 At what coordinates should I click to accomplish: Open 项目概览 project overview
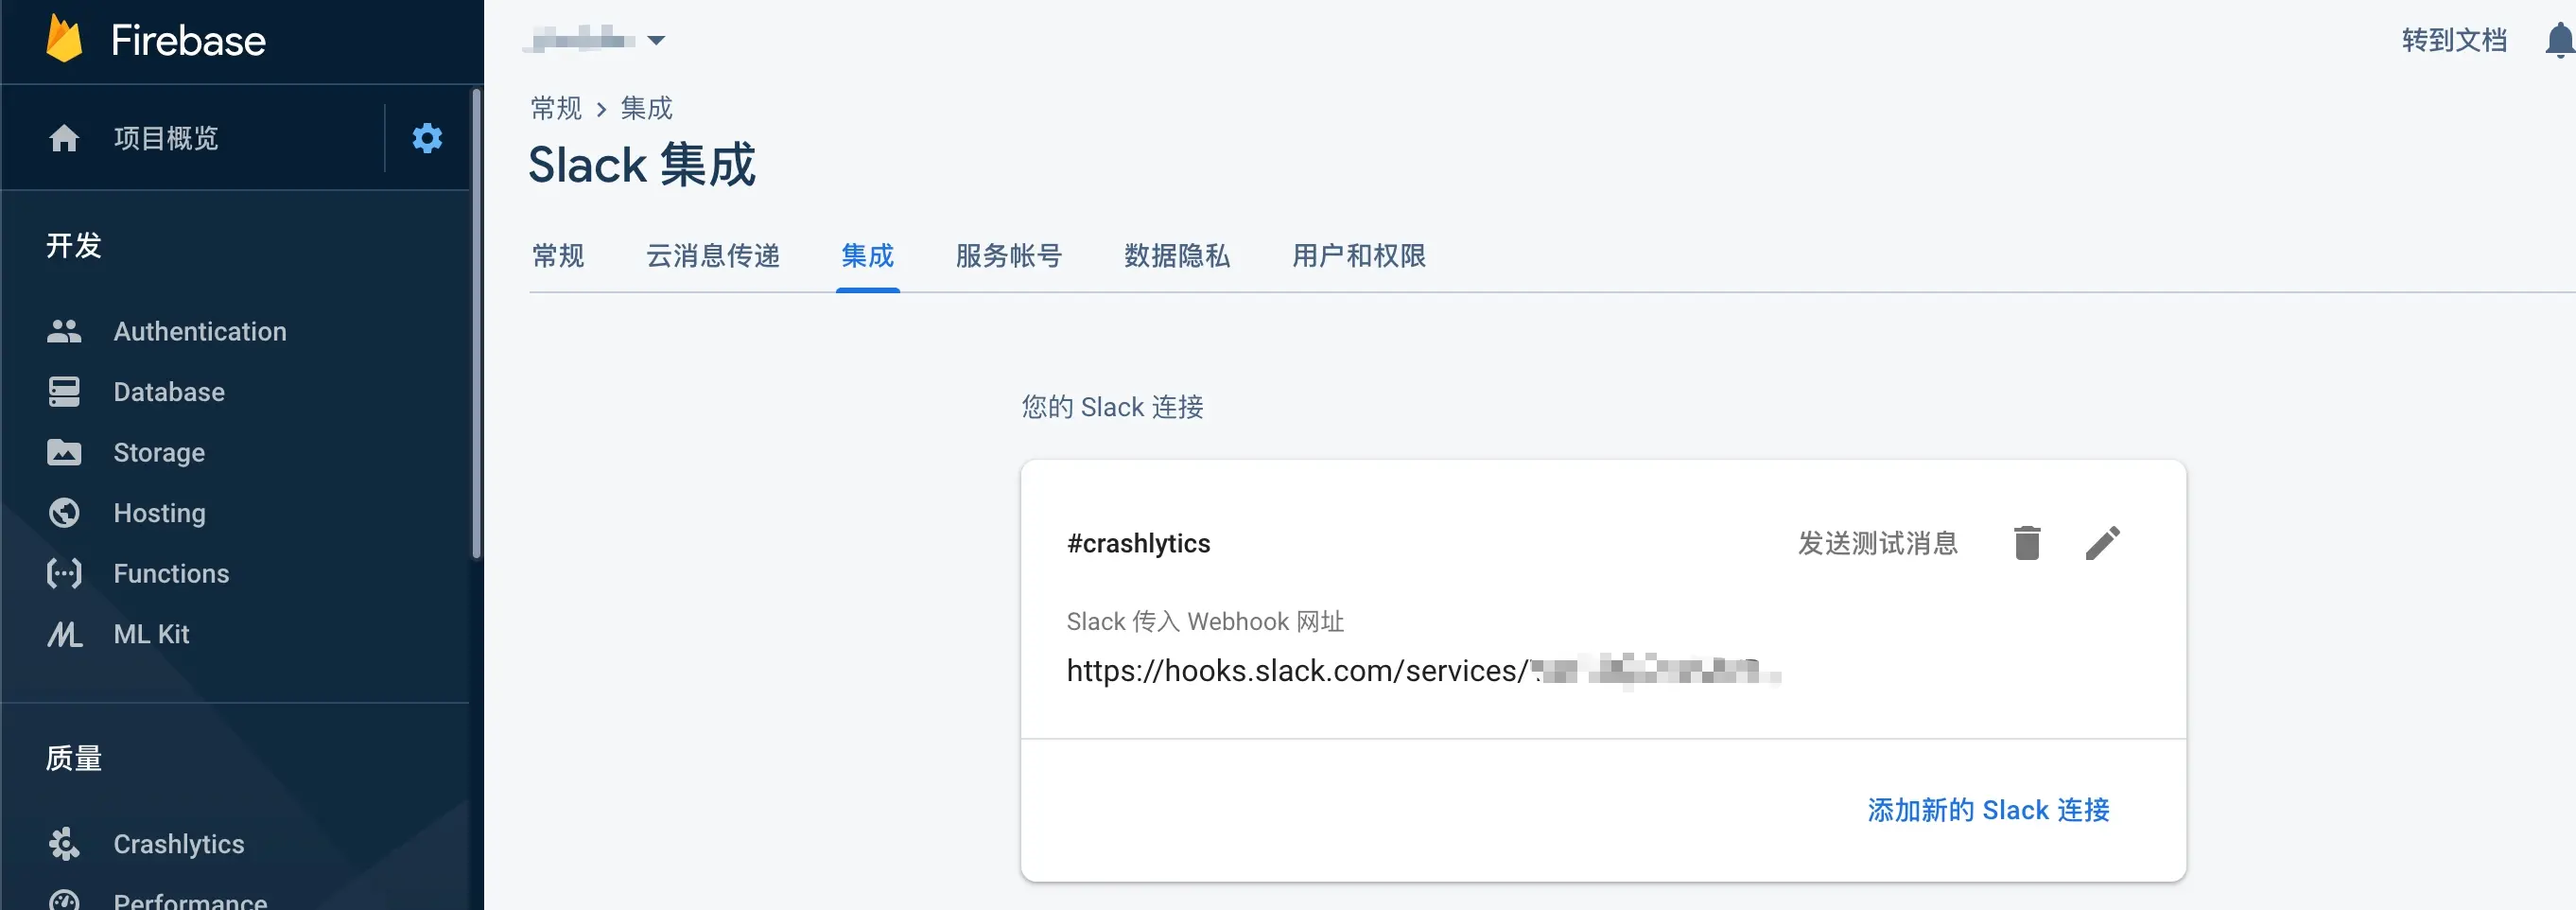tap(166, 138)
